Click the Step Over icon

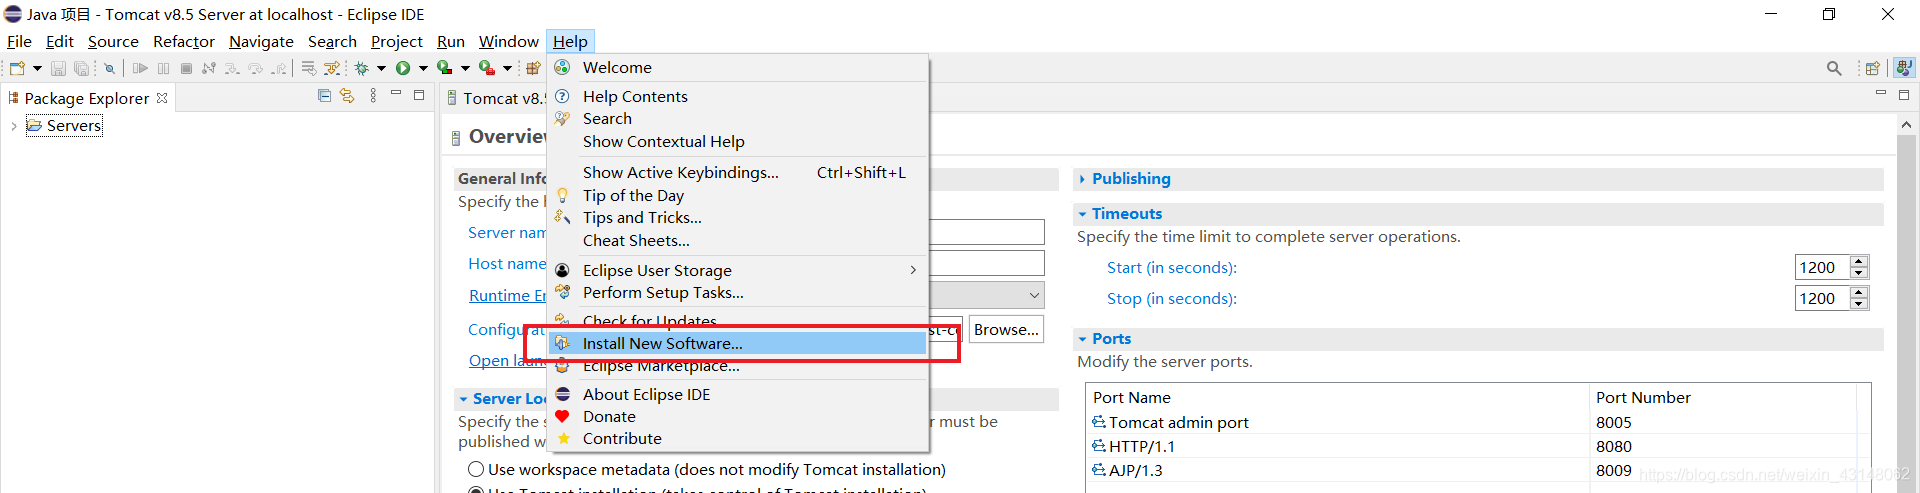[255, 68]
